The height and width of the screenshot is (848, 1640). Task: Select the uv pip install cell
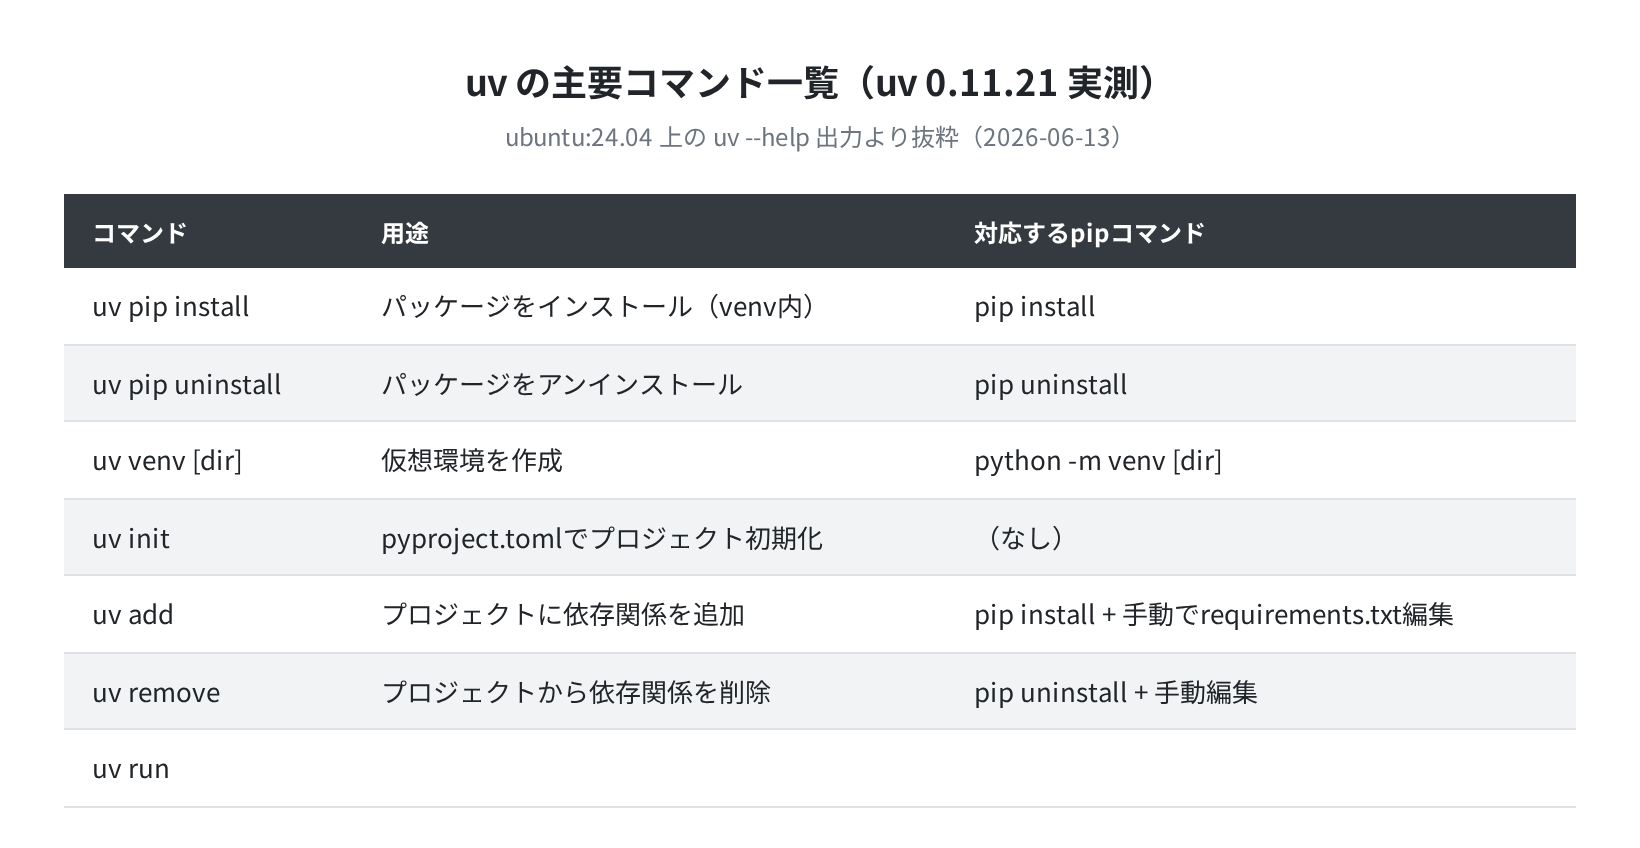(171, 307)
